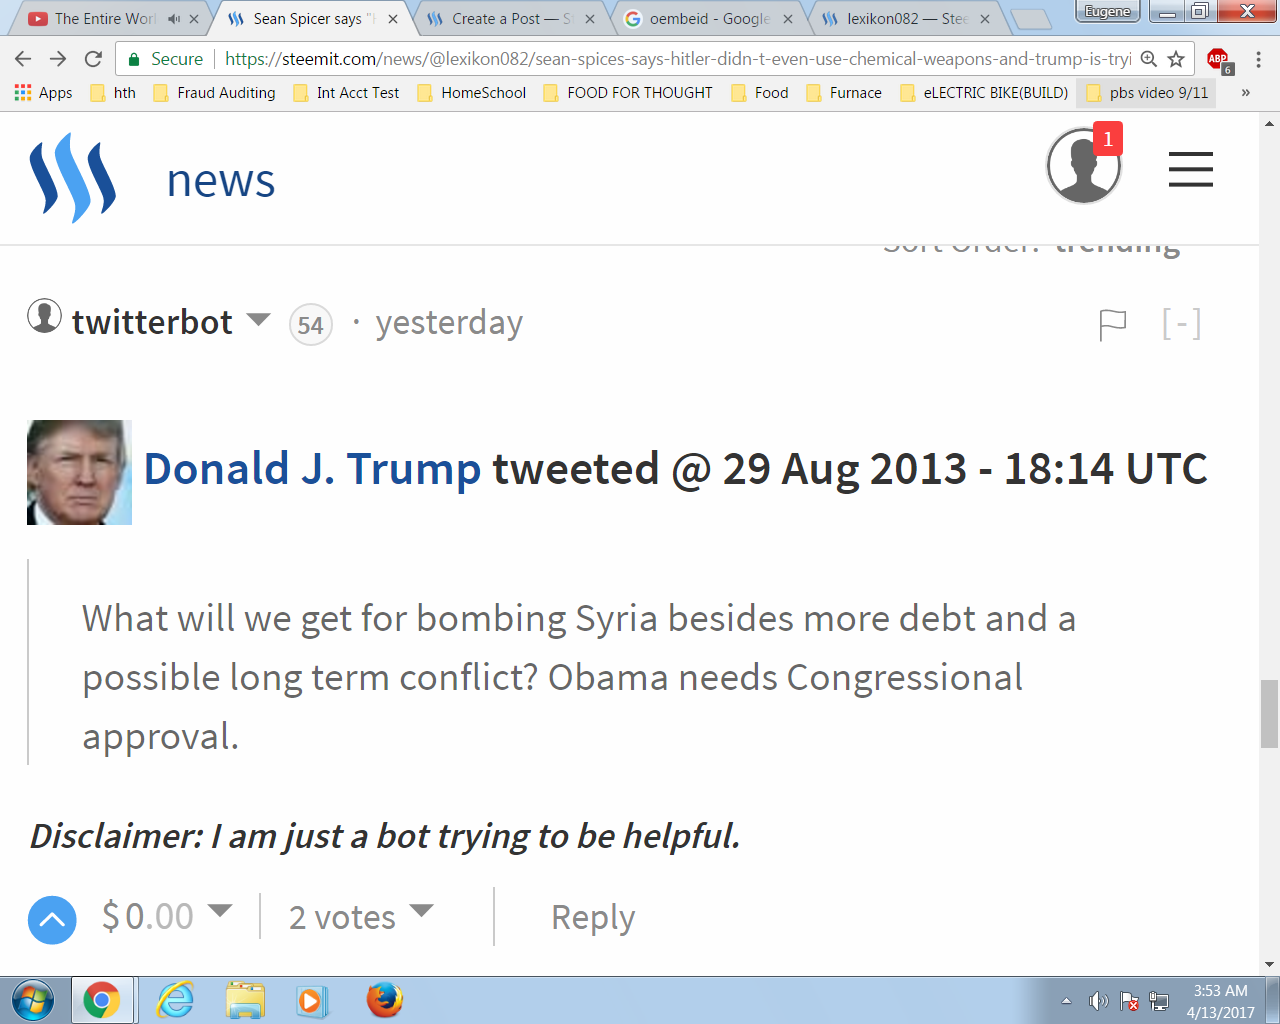The image size is (1280, 1024).
Task: Click the Steemit logo icon
Action: [x=73, y=178]
